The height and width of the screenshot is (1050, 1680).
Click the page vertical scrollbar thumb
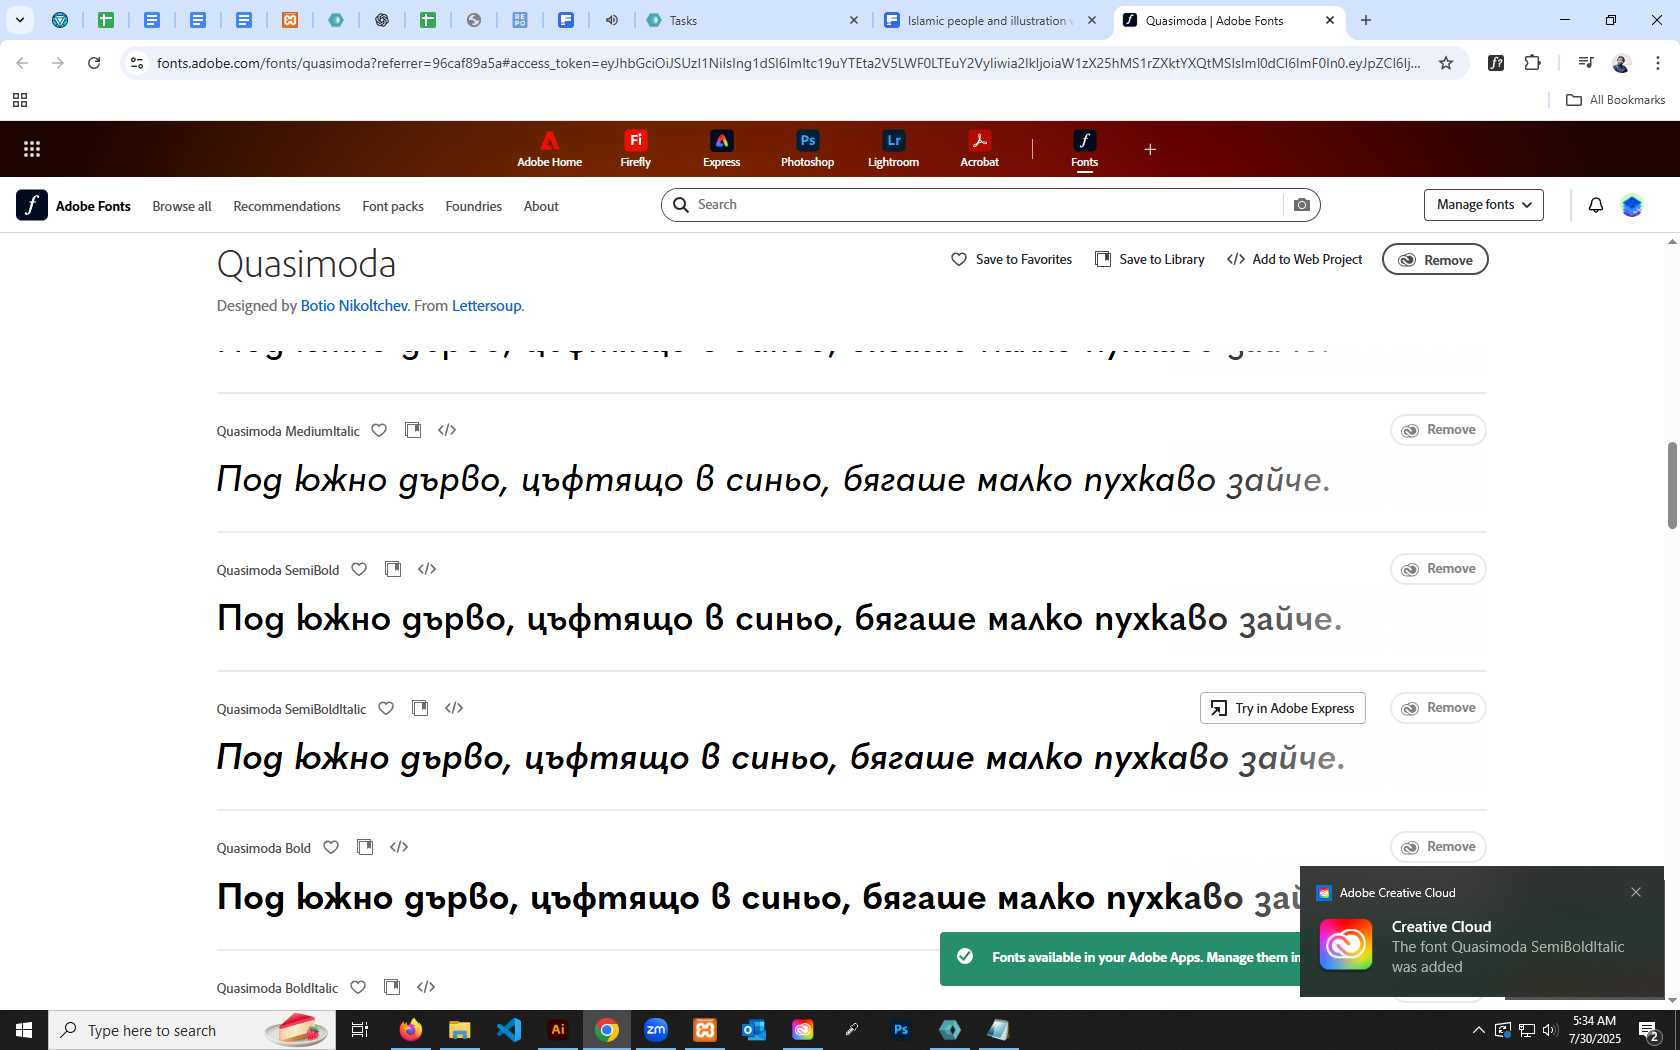(1672, 485)
